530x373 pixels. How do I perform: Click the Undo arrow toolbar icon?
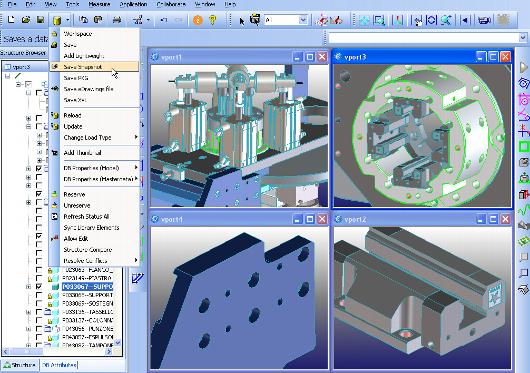pyautogui.click(x=164, y=20)
